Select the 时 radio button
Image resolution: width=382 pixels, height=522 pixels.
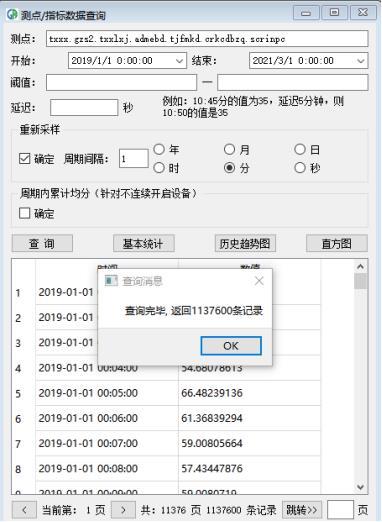[159, 168]
